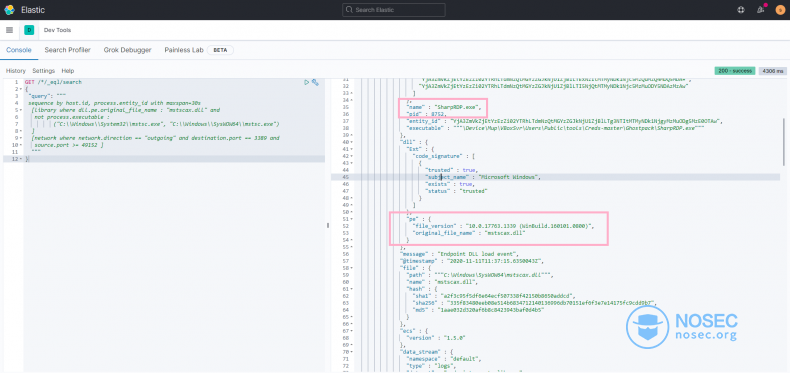This screenshot has width=790, height=373.
Task: Switch to the Search Profiler tab
Action: (x=68, y=50)
